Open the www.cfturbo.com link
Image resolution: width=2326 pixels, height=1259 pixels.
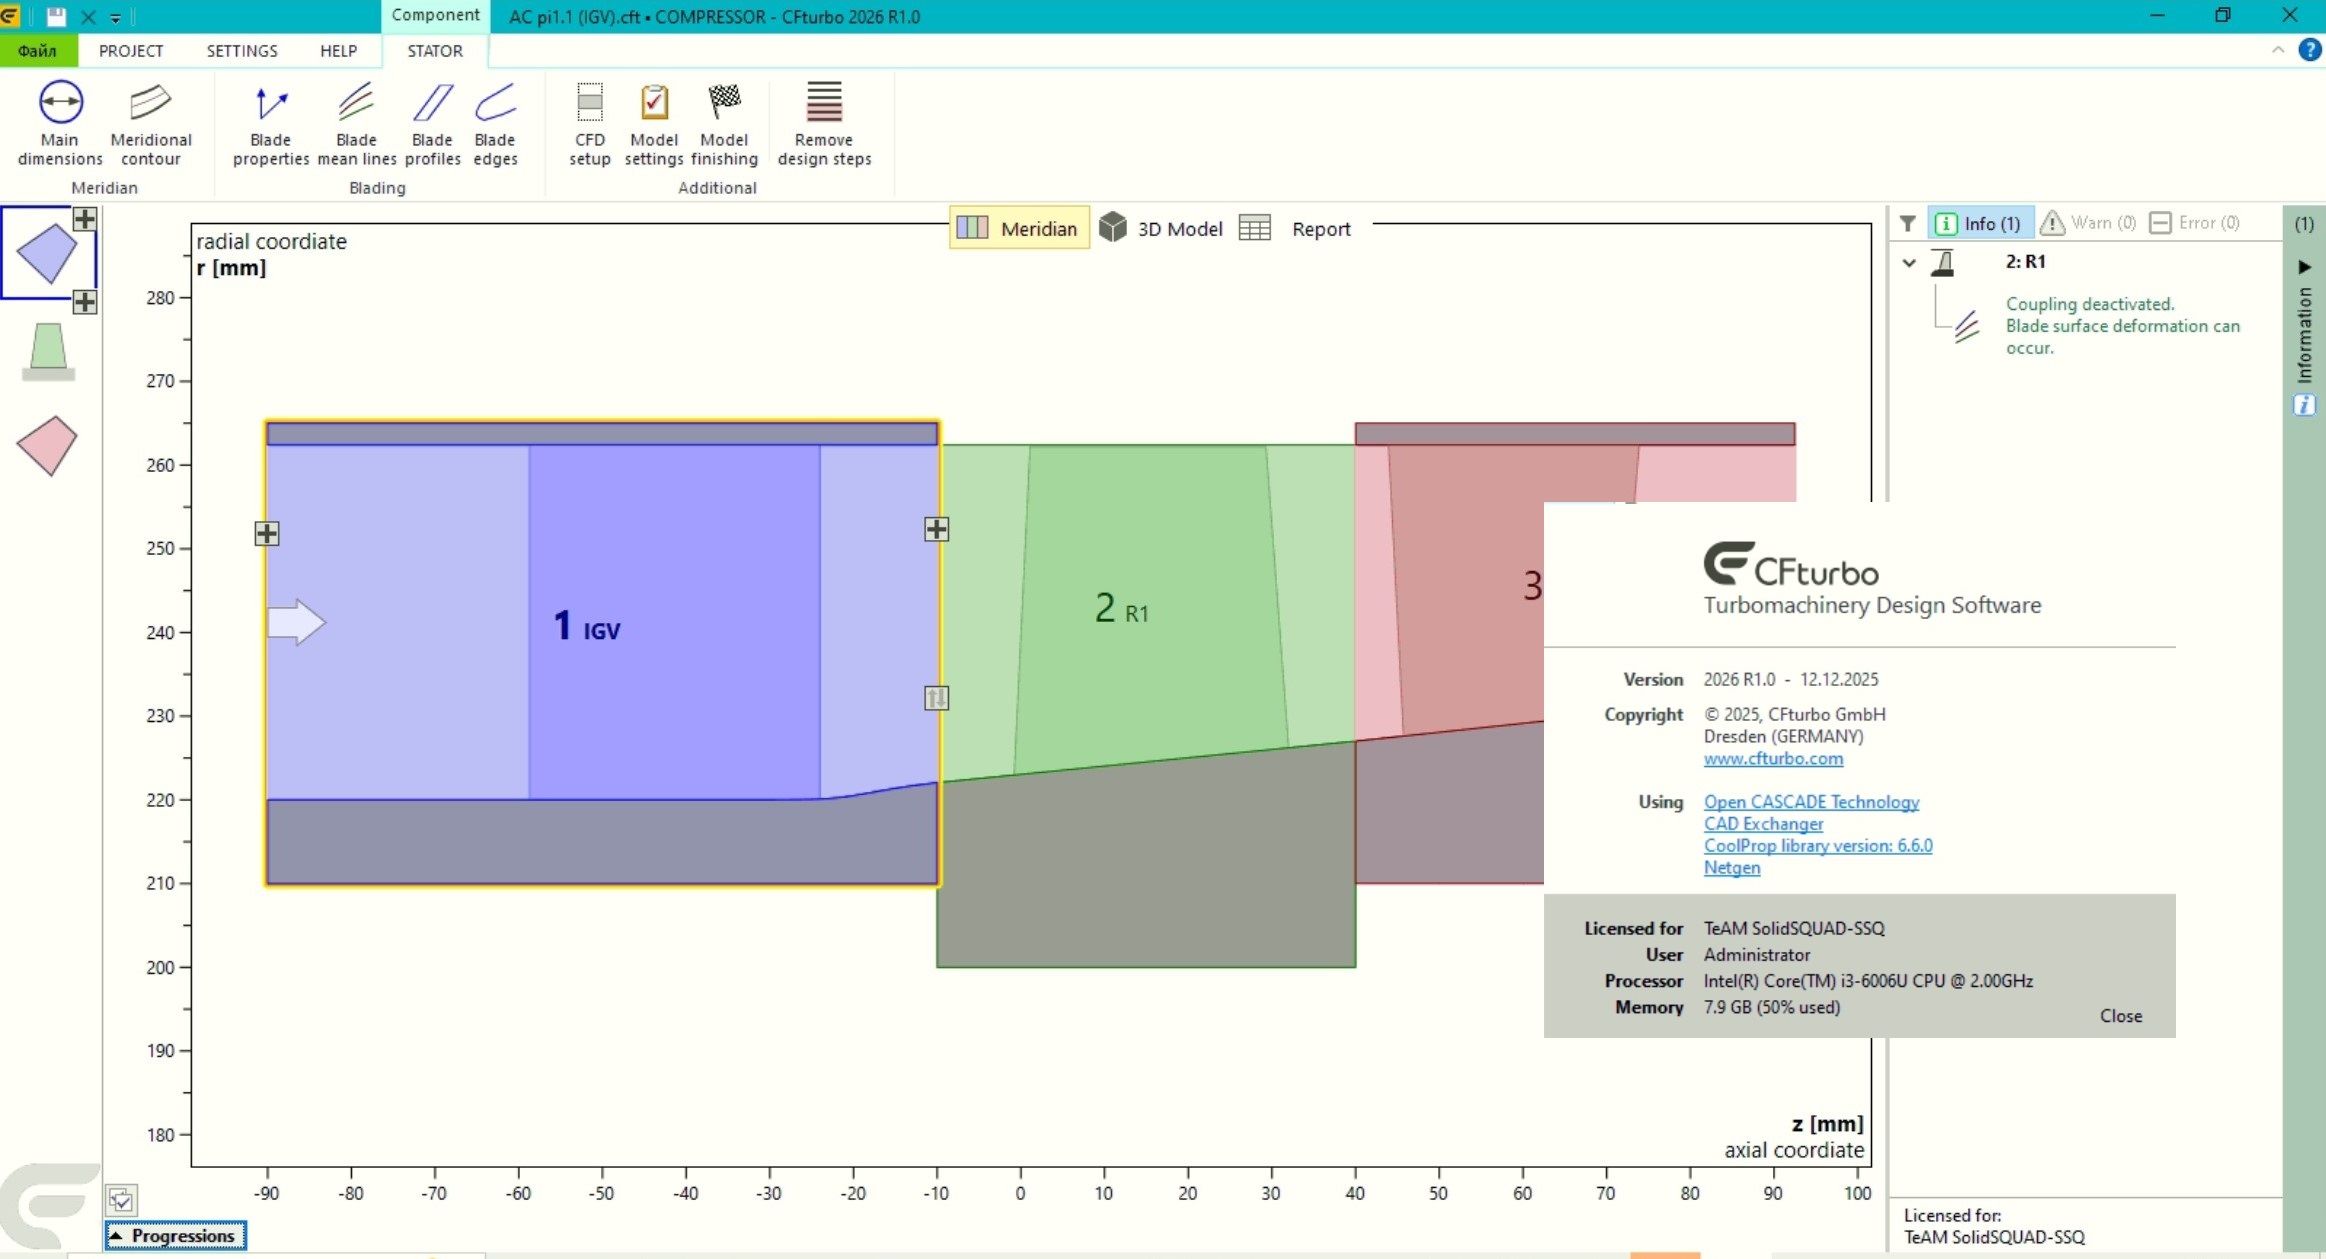coord(1773,759)
